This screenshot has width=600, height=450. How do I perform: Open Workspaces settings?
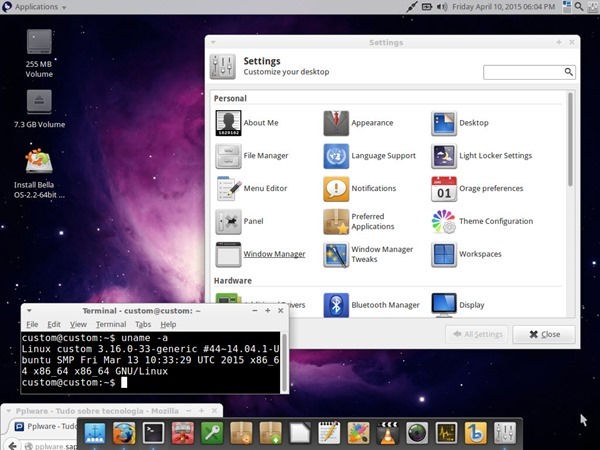point(466,254)
